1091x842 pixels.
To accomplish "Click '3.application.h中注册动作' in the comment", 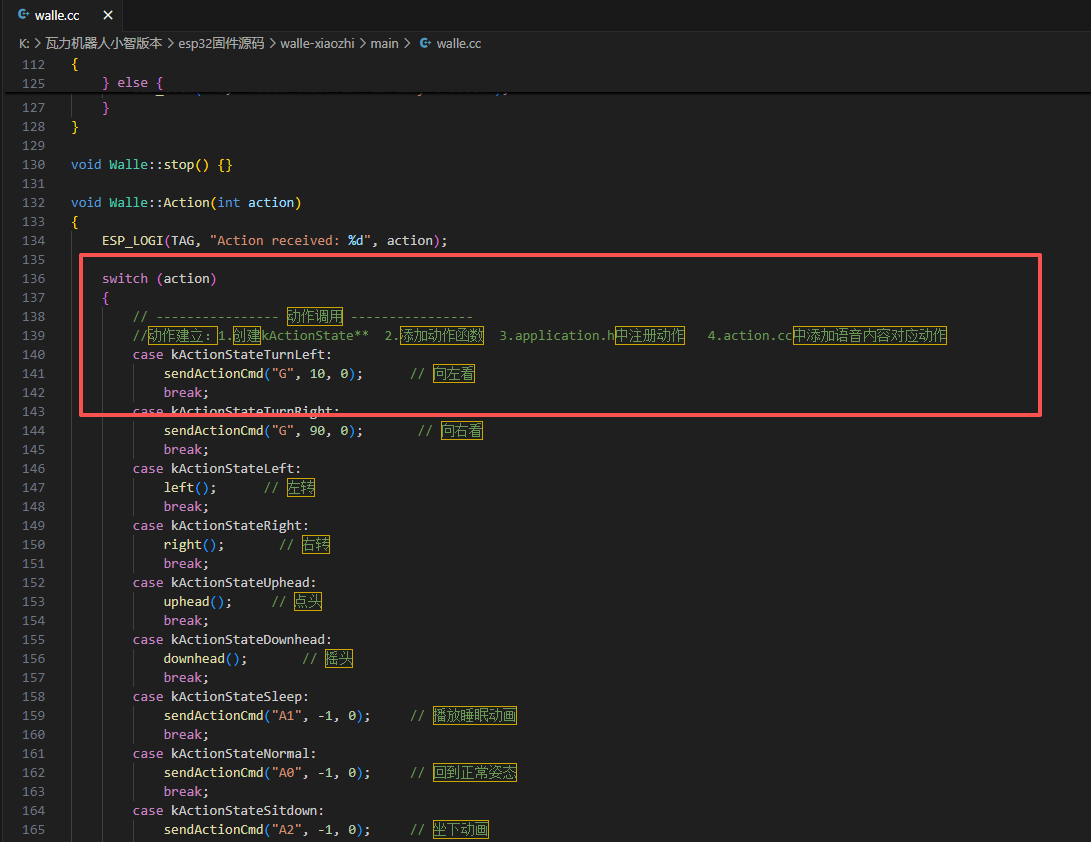I will point(592,335).
